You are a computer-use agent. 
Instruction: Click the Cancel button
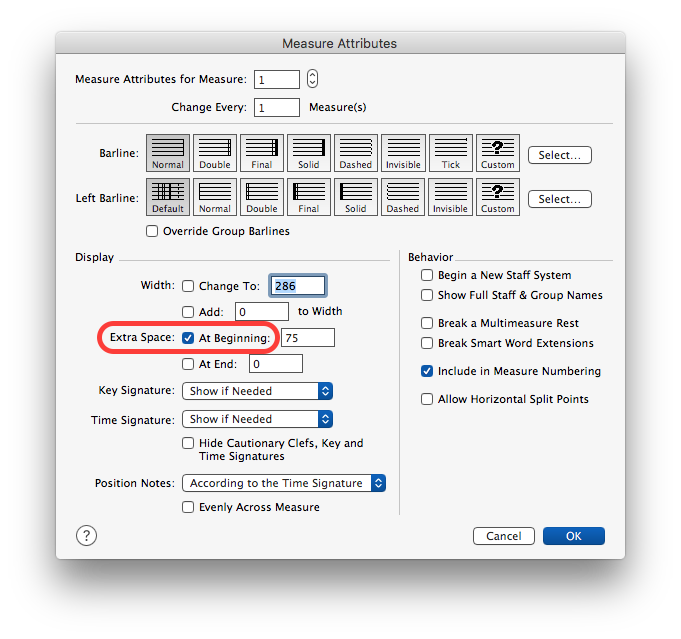tap(503, 536)
